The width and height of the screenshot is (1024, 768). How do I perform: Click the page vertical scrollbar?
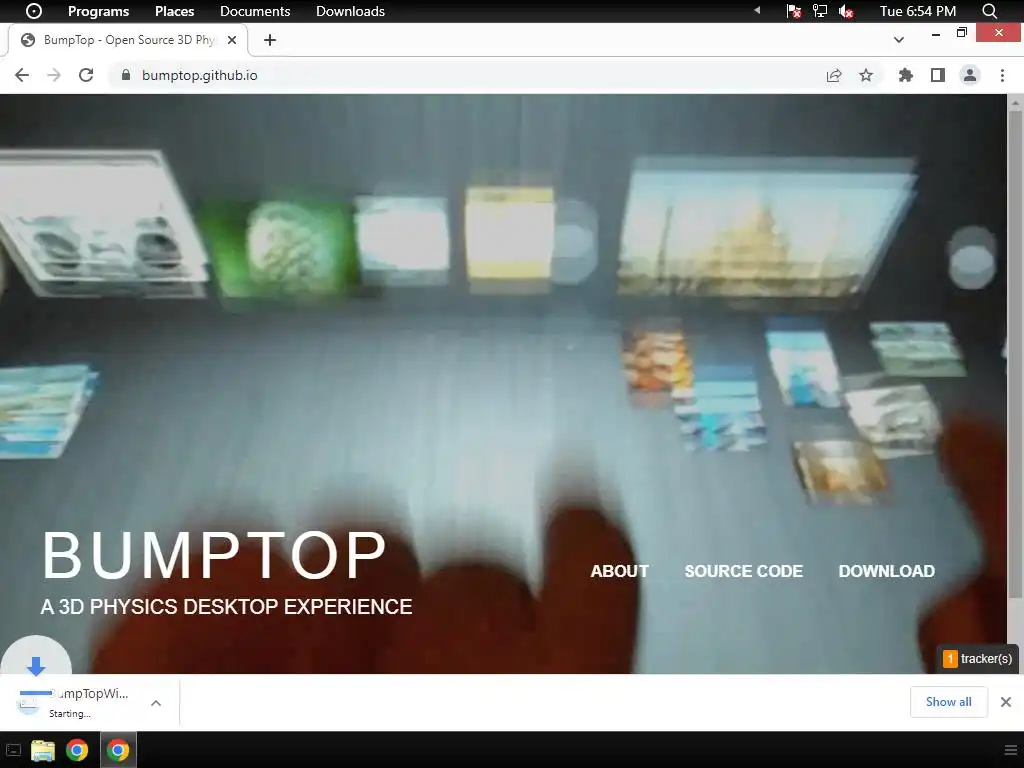click(x=1015, y=353)
